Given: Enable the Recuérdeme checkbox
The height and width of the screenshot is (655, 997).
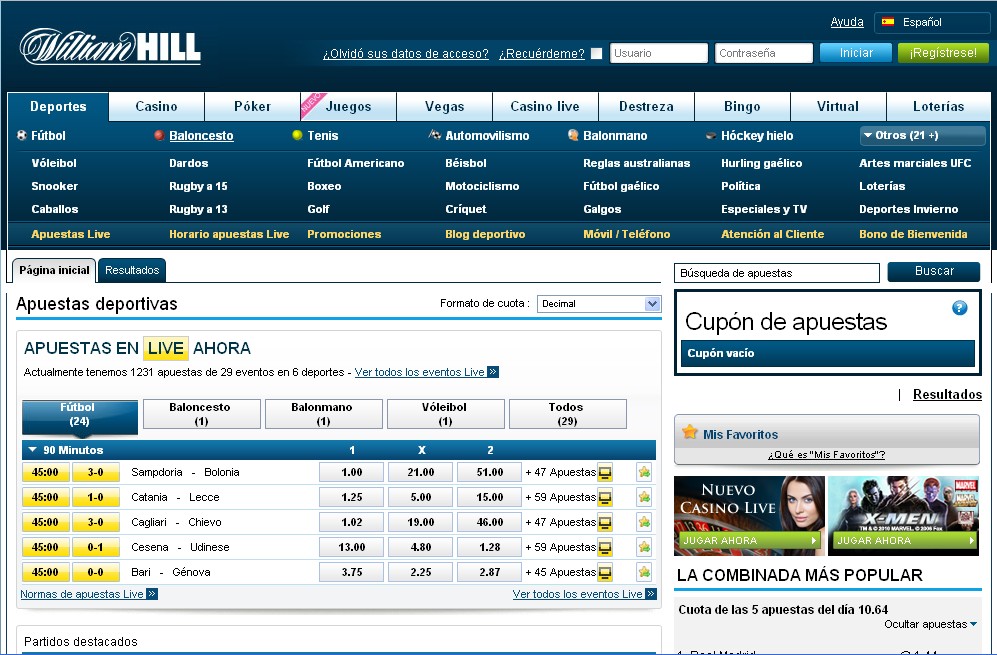Looking at the screenshot, I should tap(596, 54).
